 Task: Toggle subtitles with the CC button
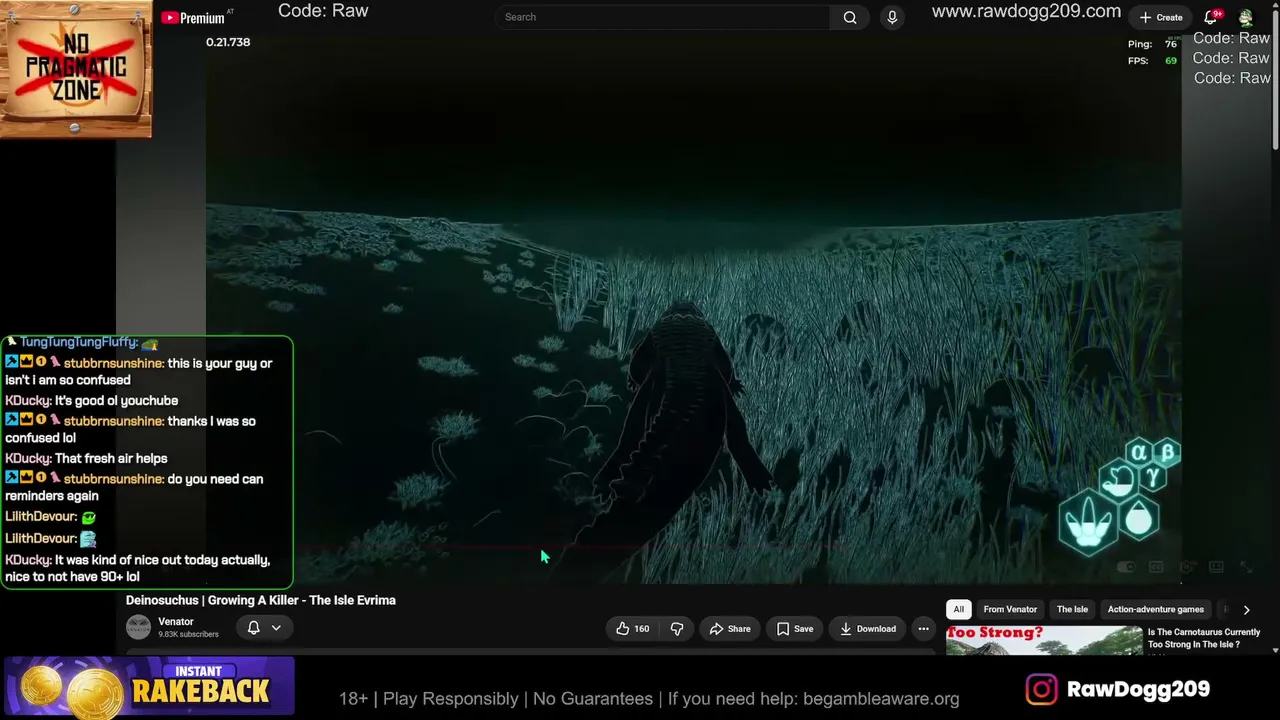click(x=1156, y=567)
